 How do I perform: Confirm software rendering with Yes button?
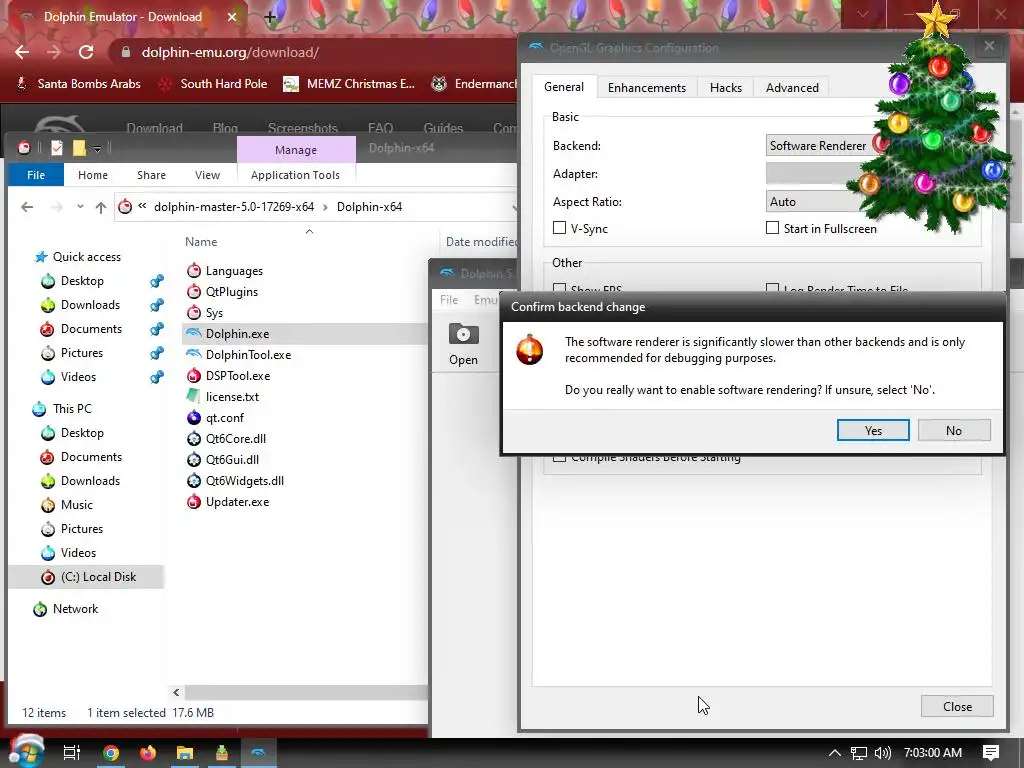[872, 430]
